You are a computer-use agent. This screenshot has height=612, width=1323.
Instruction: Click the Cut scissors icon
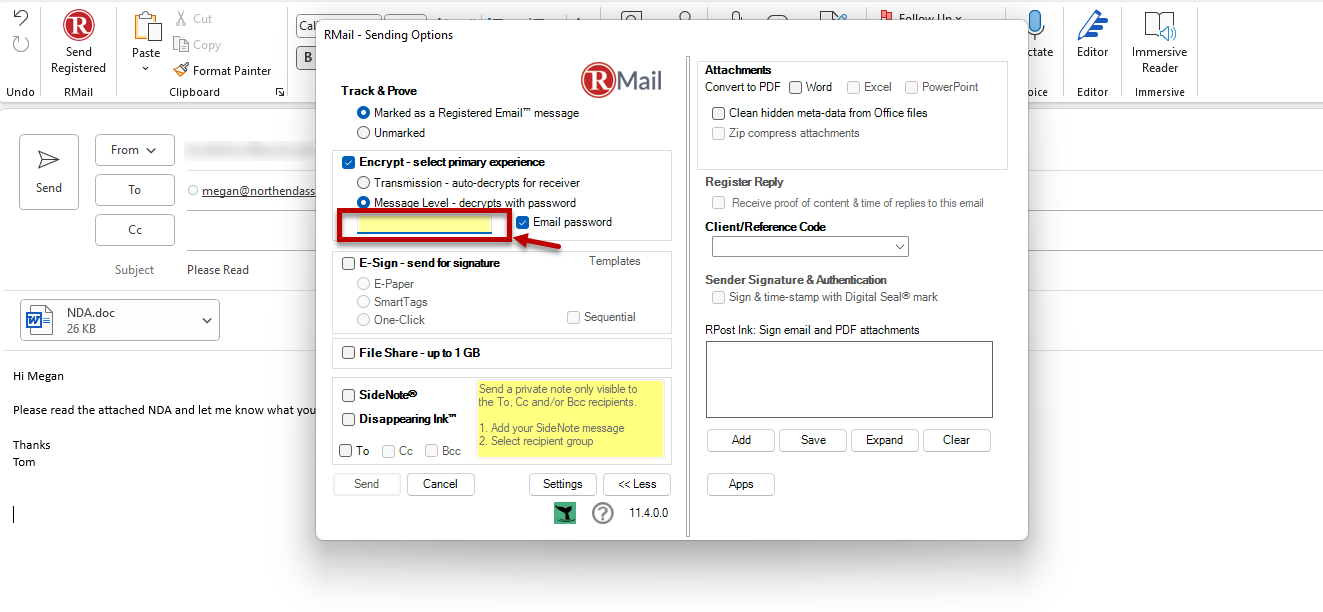[181, 18]
